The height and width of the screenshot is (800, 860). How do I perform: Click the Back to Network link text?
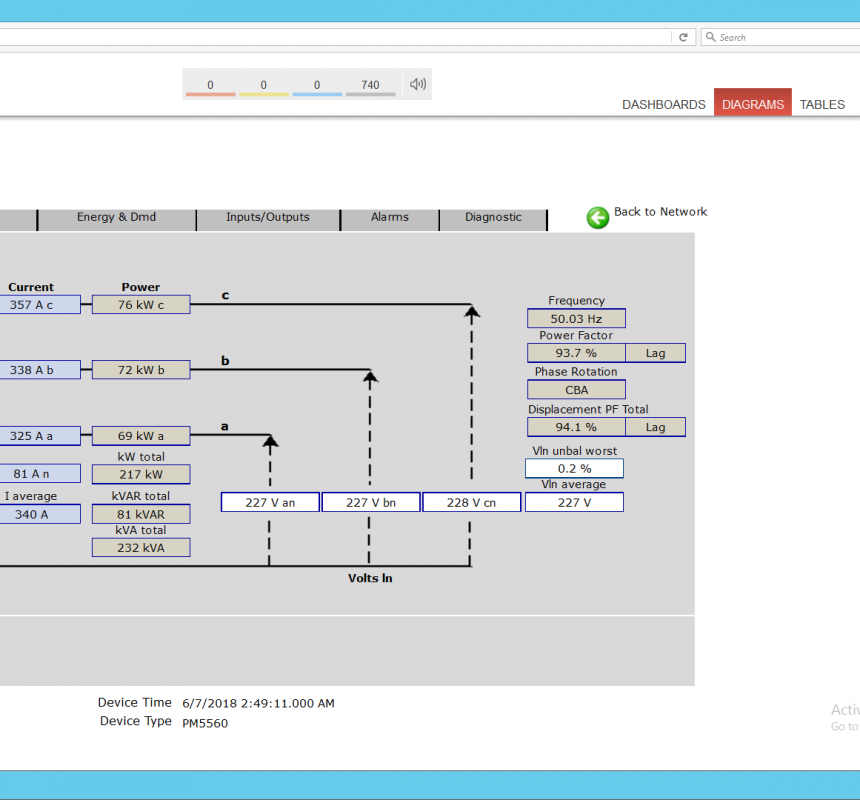pos(660,212)
